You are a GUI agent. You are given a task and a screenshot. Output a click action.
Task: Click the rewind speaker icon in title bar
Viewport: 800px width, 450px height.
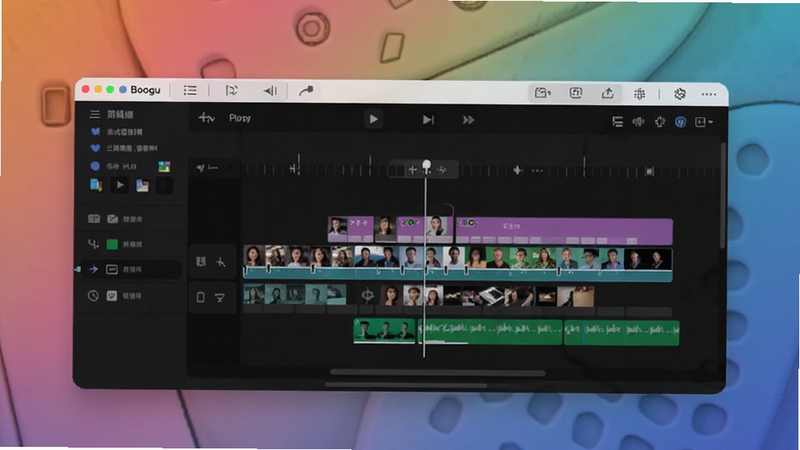point(270,91)
